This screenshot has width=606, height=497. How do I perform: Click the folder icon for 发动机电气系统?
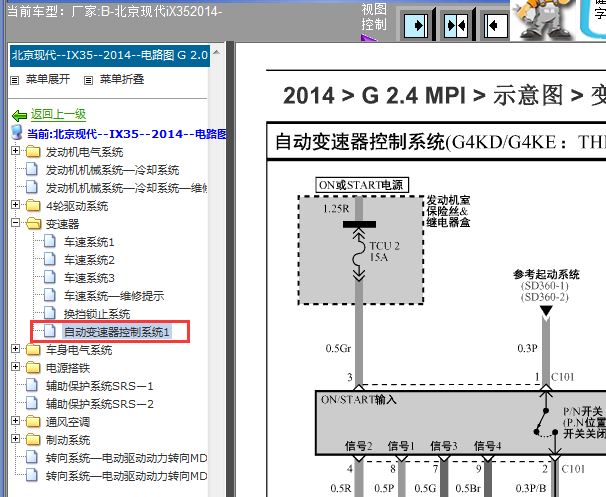pos(33,151)
